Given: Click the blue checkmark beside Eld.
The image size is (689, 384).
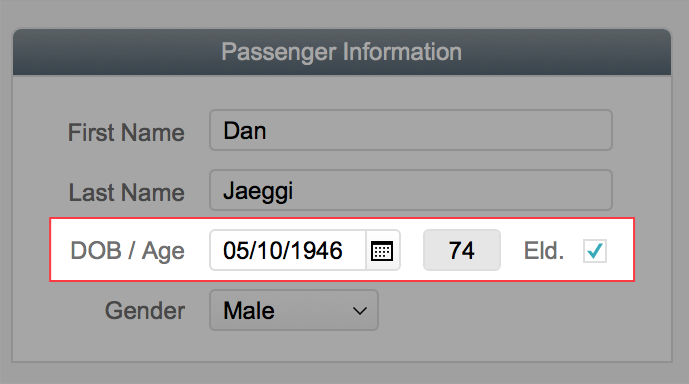Looking at the screenshot, I should pos(595,251).
